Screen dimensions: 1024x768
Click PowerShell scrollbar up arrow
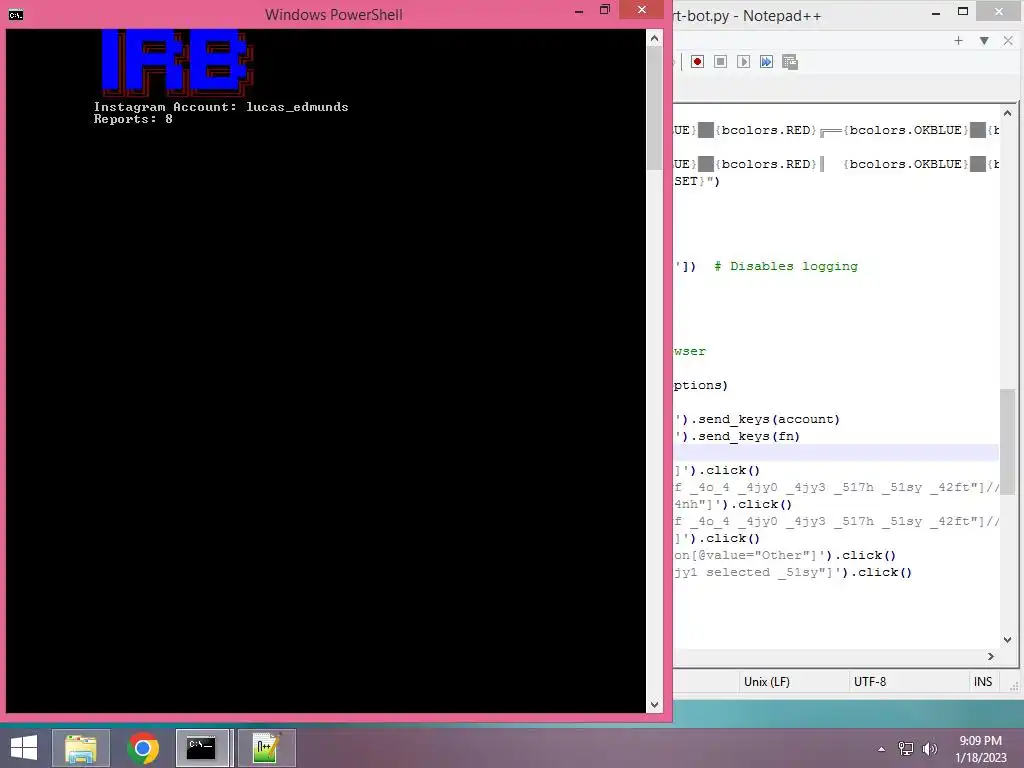654,39
